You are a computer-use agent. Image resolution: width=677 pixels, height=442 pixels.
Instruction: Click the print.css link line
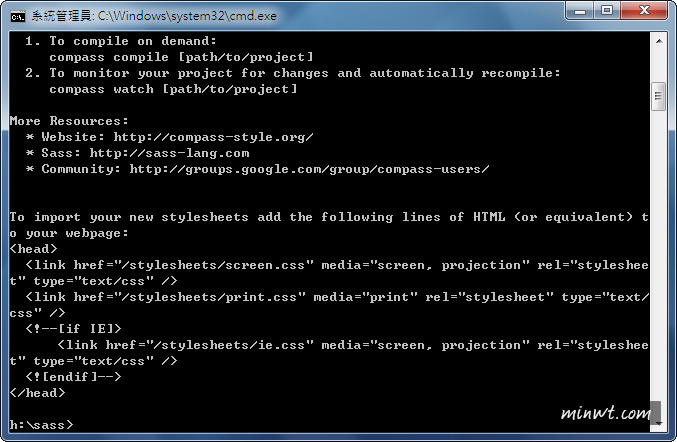coord(329,305)
